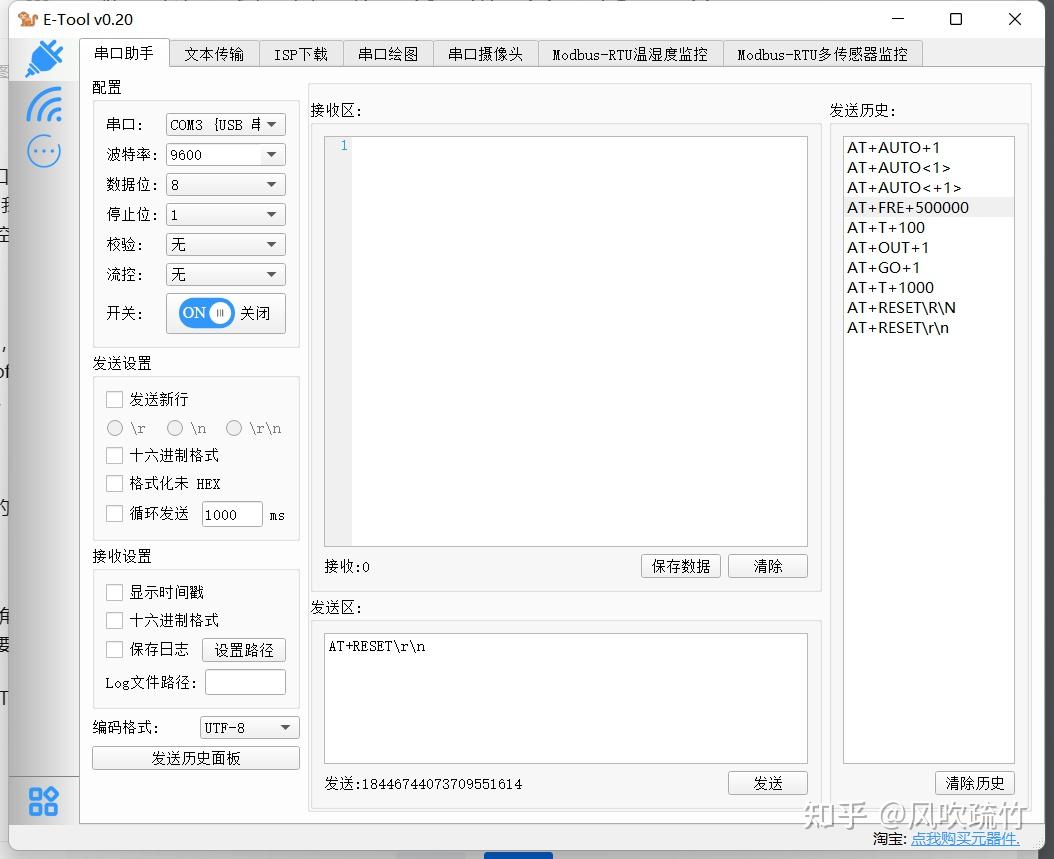
Task: Open the Modbus-RTU温湿度监控 tab
Action: pos(630,54)
